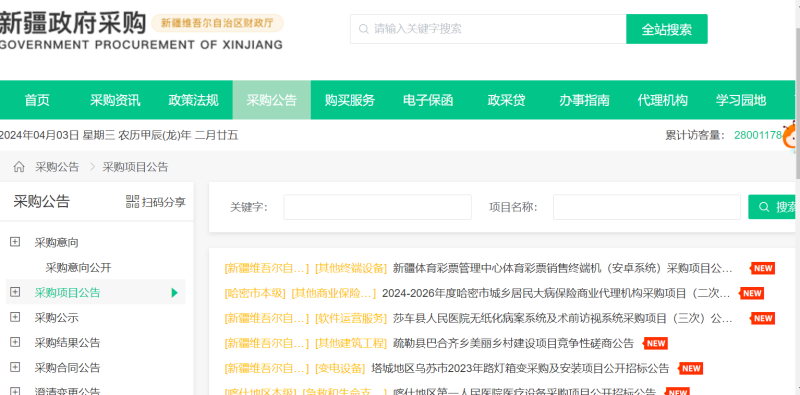Focus the site-wide keyword search field
The image size is (800, 395).
click(488, 29)
